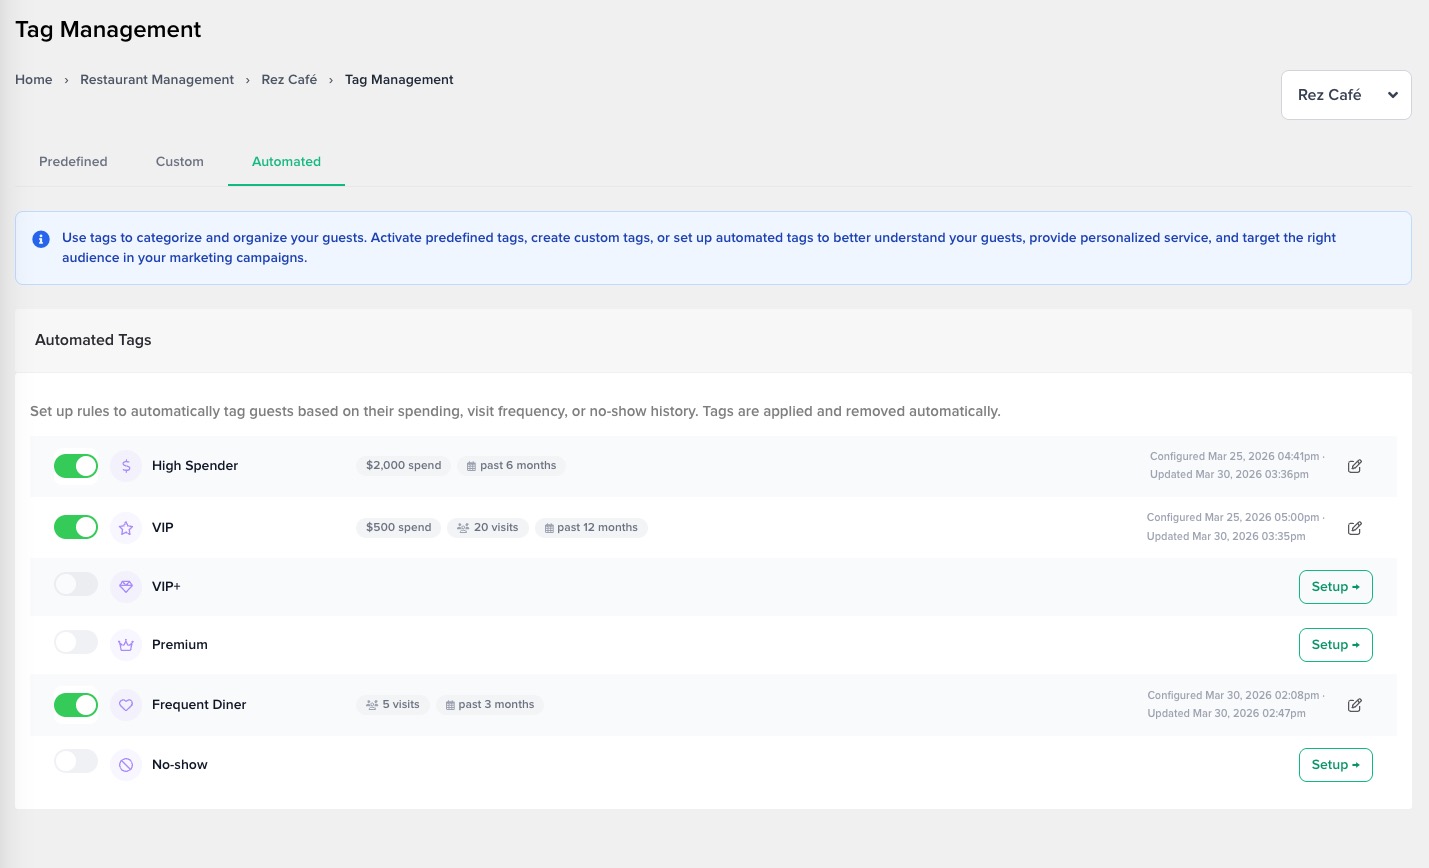Switch on the No-show toggle

(x=76, y=762)
